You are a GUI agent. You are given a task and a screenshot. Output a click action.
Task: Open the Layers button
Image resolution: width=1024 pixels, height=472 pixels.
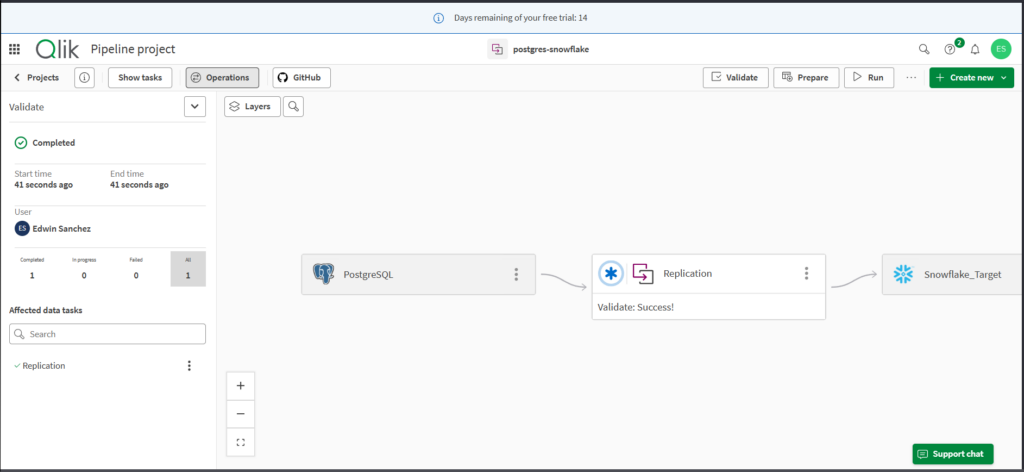[x=252, y=106]
